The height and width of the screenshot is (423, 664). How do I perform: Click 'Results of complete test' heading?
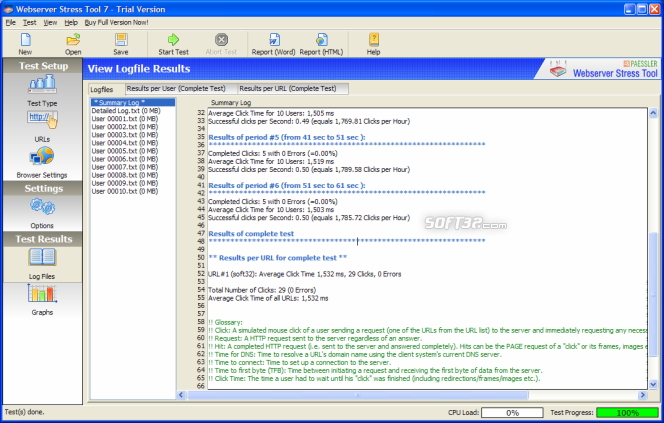(251, 234)
